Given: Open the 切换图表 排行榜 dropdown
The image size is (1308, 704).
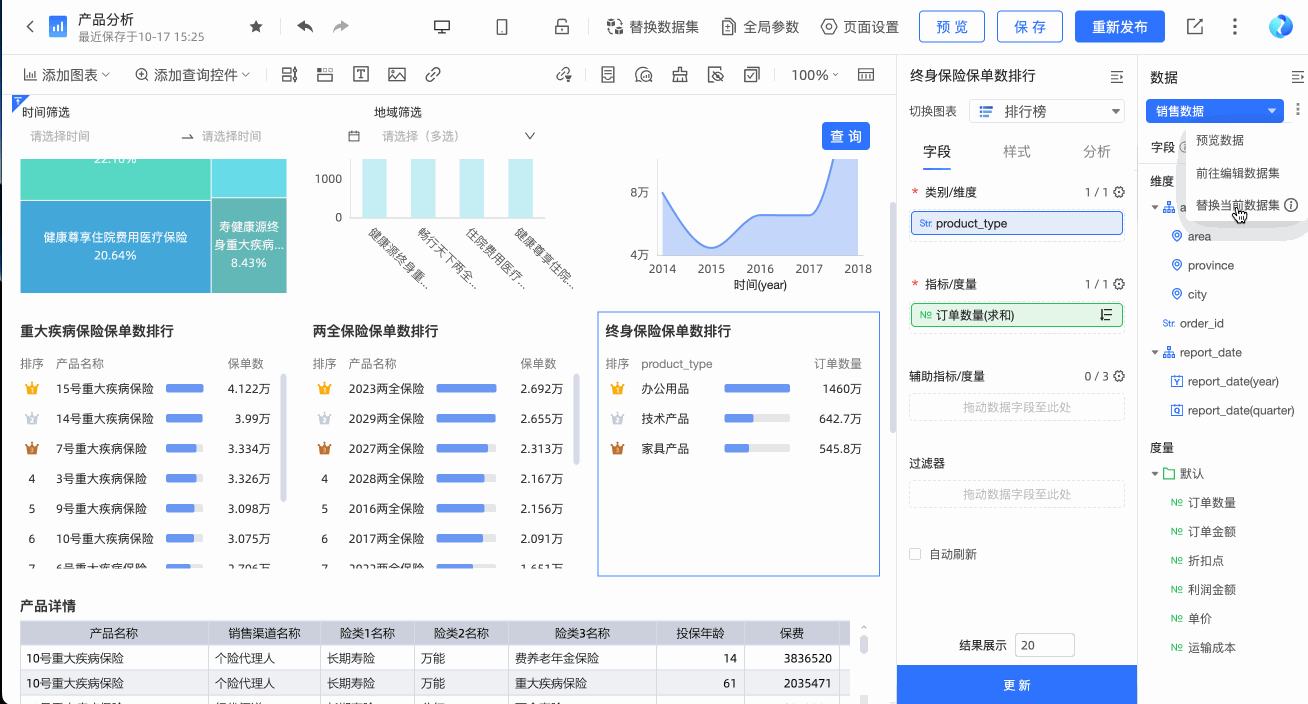Looking at the screenshot, I should pos(1046,111).
